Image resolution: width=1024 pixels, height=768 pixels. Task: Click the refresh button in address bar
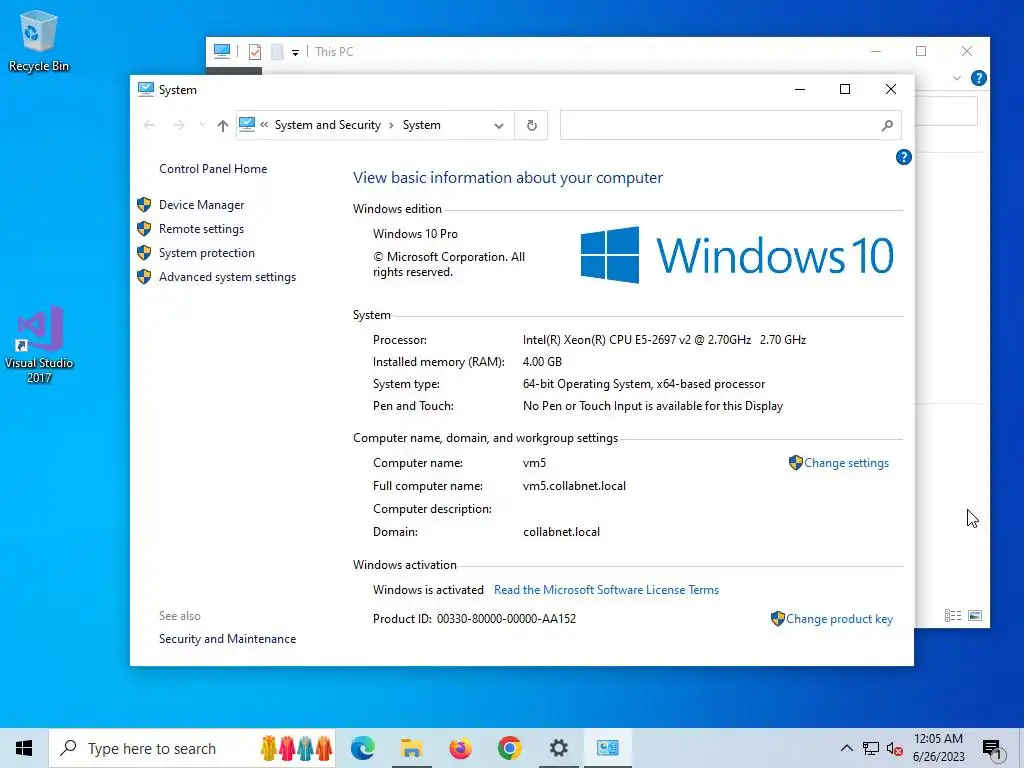[532, 125]
